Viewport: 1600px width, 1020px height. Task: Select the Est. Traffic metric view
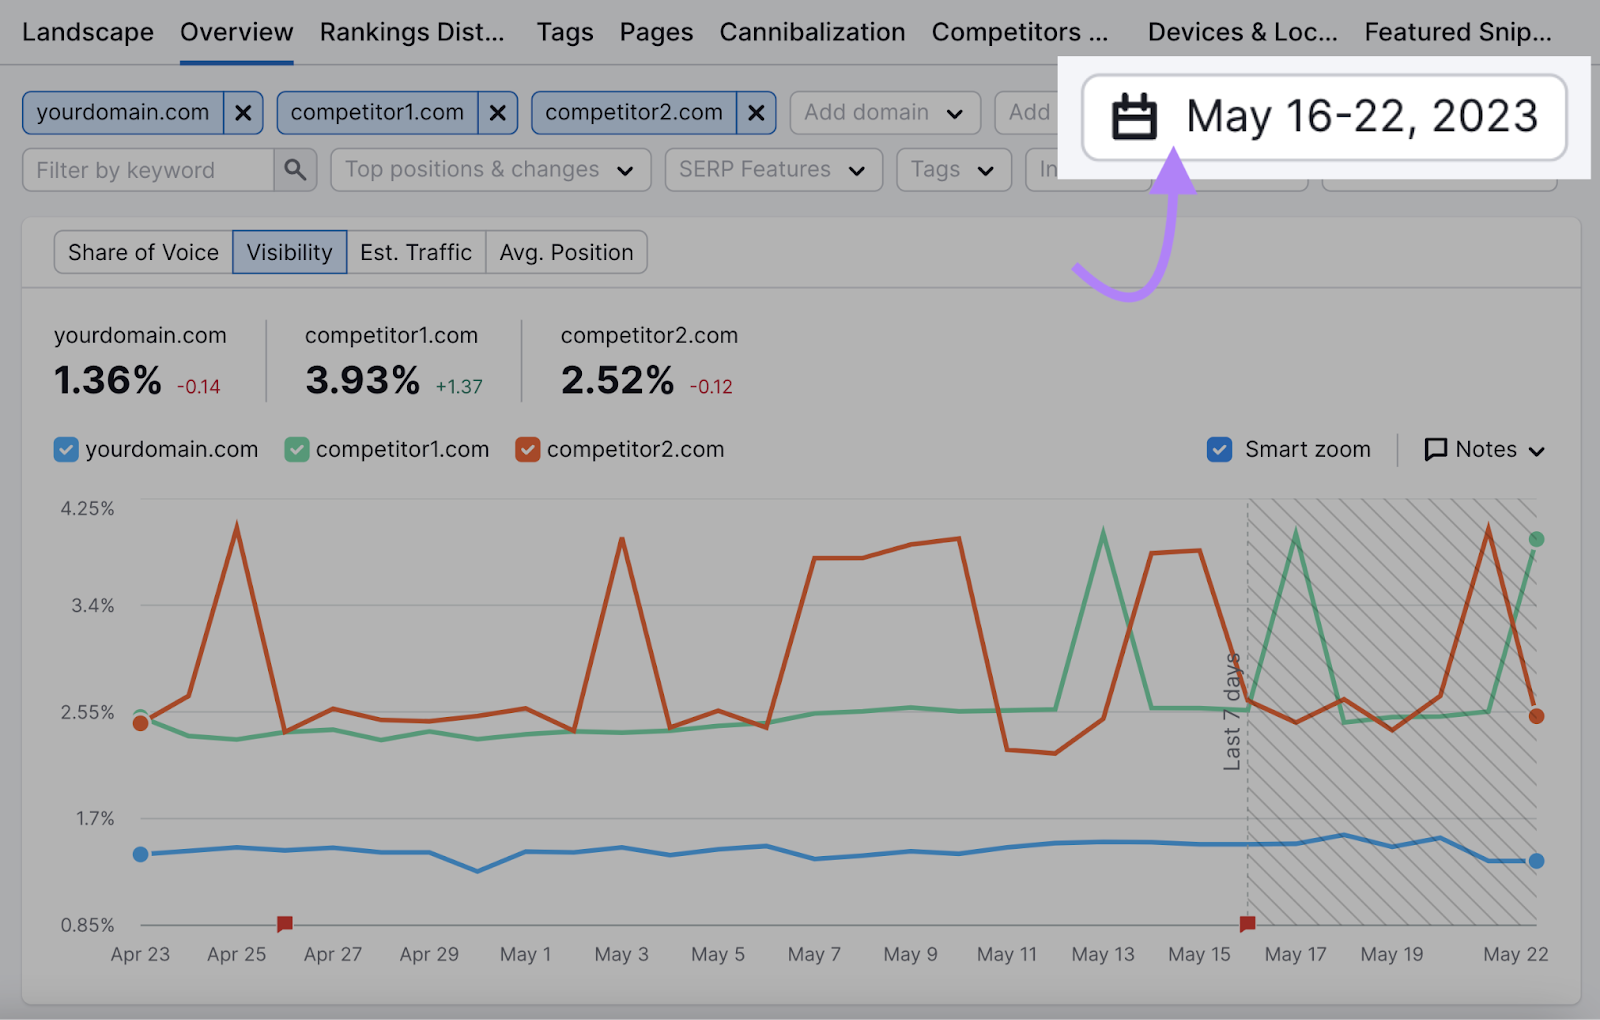pos(416,252)
